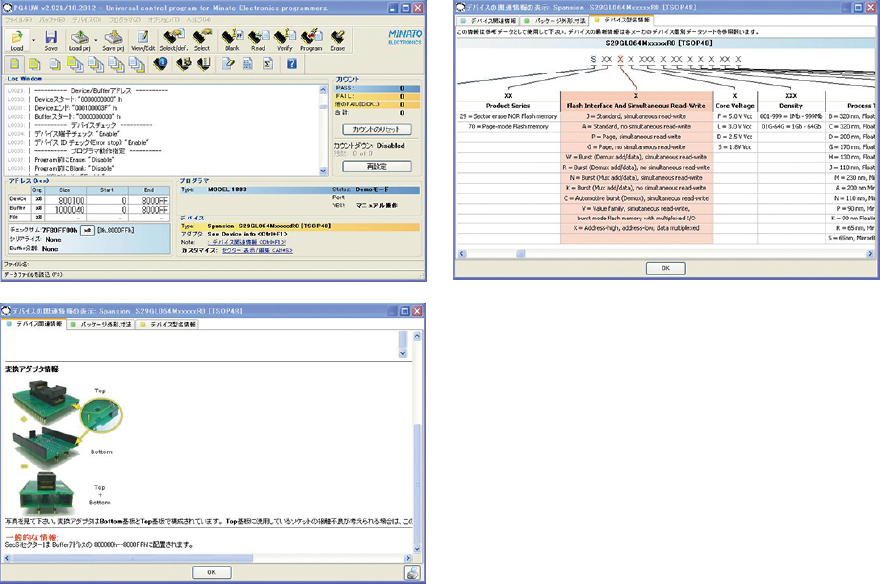Click left scroll arrow in part-number table window
Viewport: 880px width, 584px height.
tap(462, 254)
